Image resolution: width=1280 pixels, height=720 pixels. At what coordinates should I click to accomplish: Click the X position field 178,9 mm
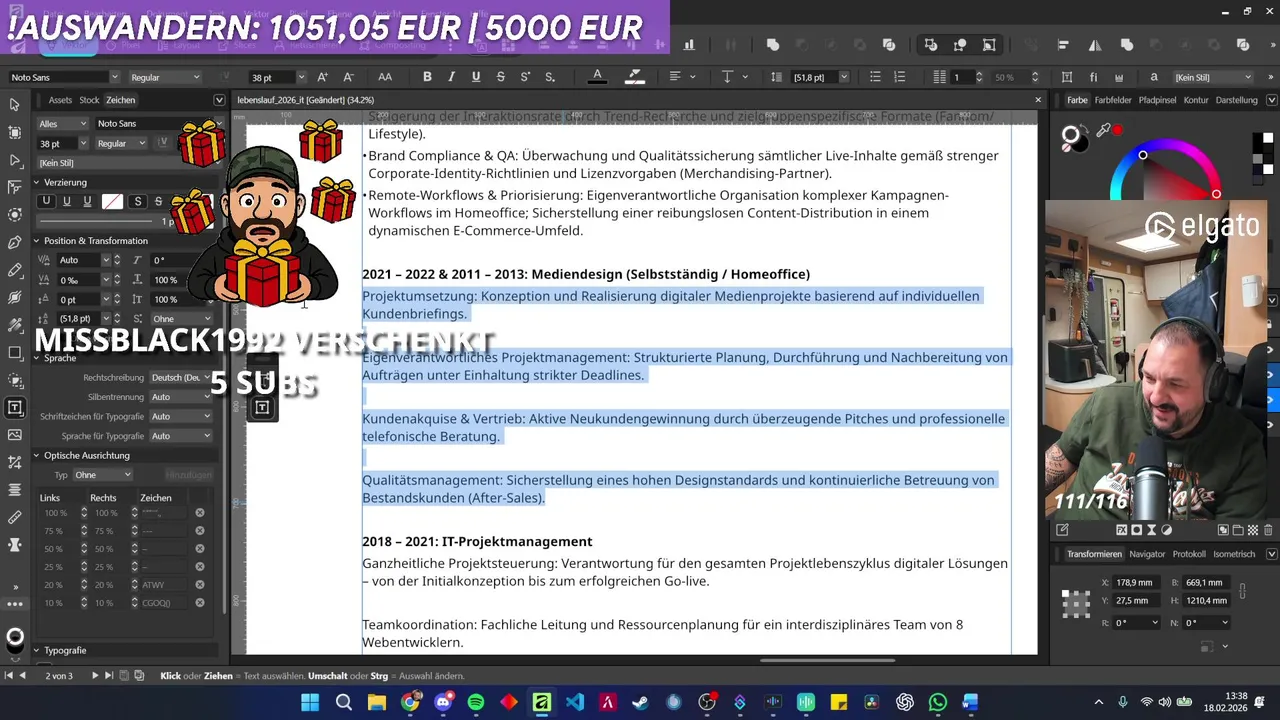coord(1137,582)
